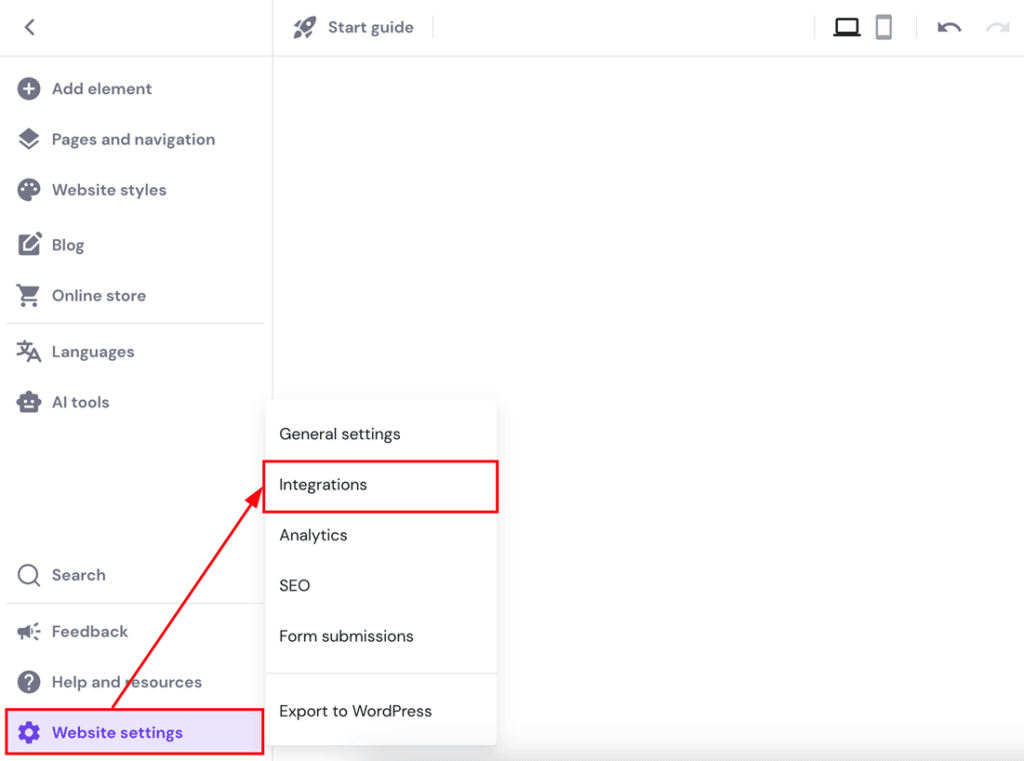Screen dimensions: 1024x761
Task: Open the Add element panel
Action: tap(29, 89)
